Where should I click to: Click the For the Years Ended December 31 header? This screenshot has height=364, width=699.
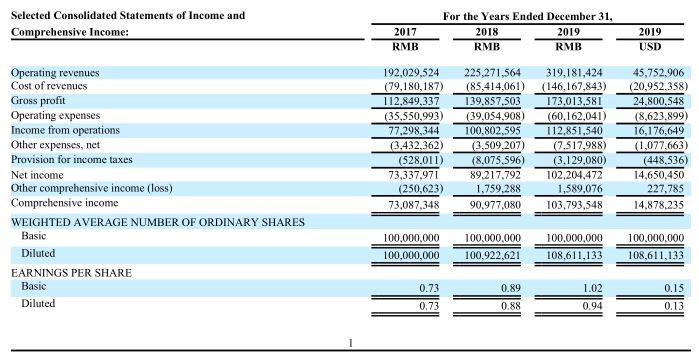pos(527,16)
